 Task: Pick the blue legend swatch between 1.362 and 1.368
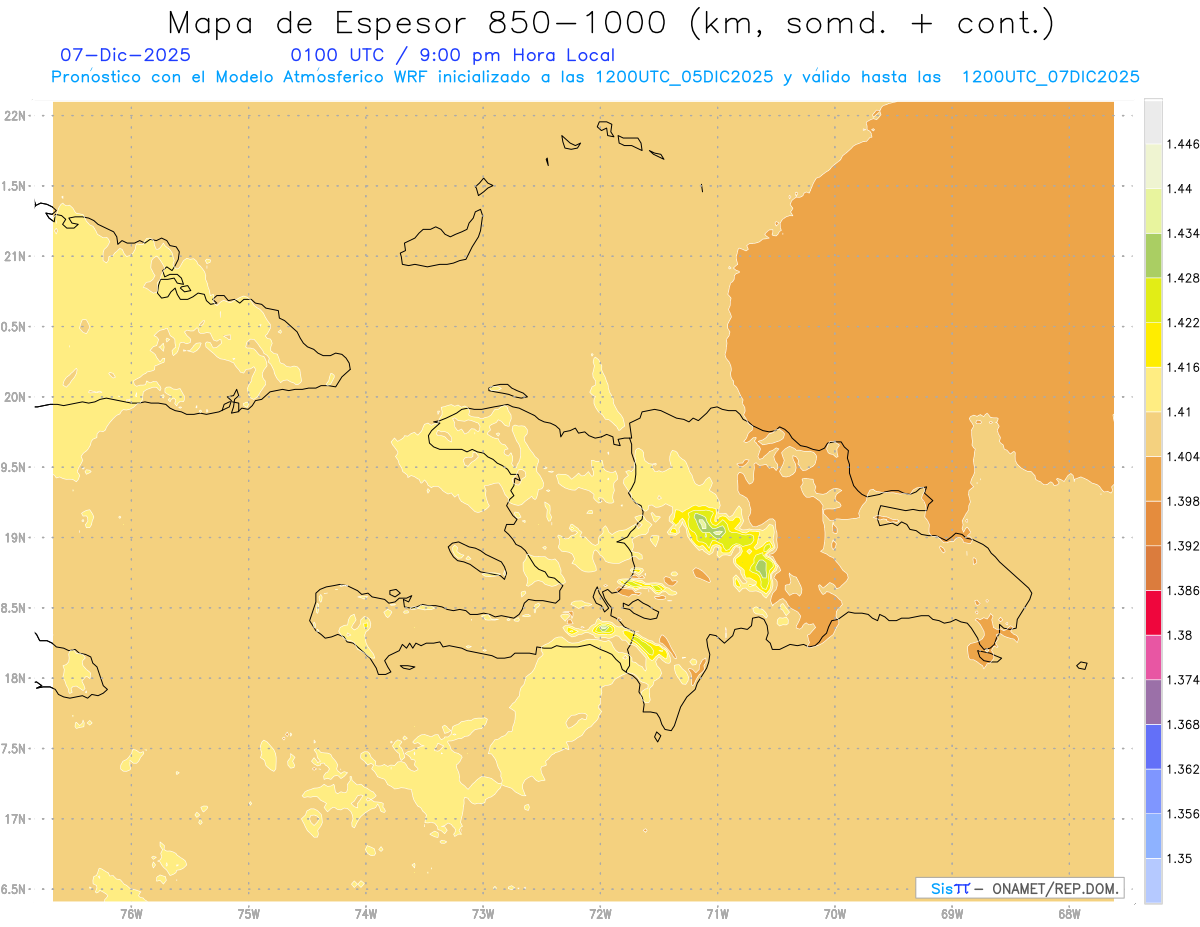click(x=1153, y=746)
